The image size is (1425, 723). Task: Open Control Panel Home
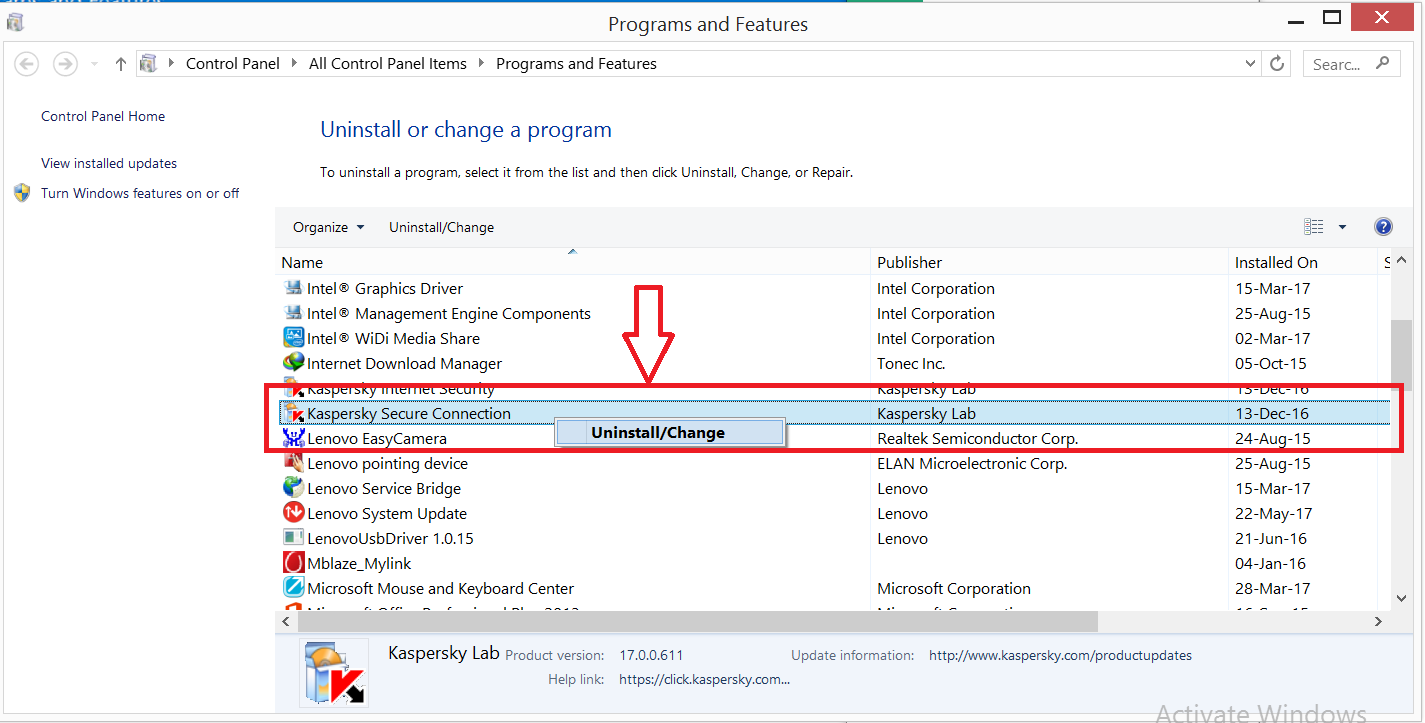point(103,116)
